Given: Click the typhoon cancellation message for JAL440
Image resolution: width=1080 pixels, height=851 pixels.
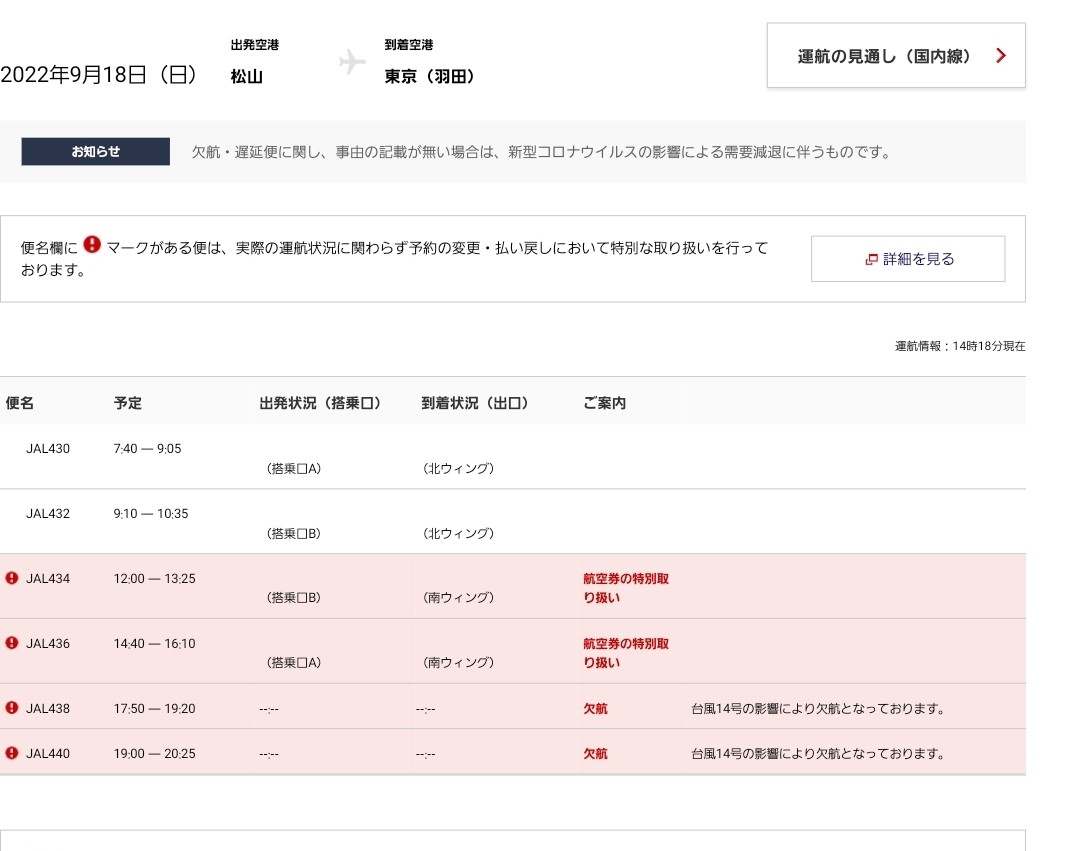Looking at the screenshot, I should pos(818,754).
